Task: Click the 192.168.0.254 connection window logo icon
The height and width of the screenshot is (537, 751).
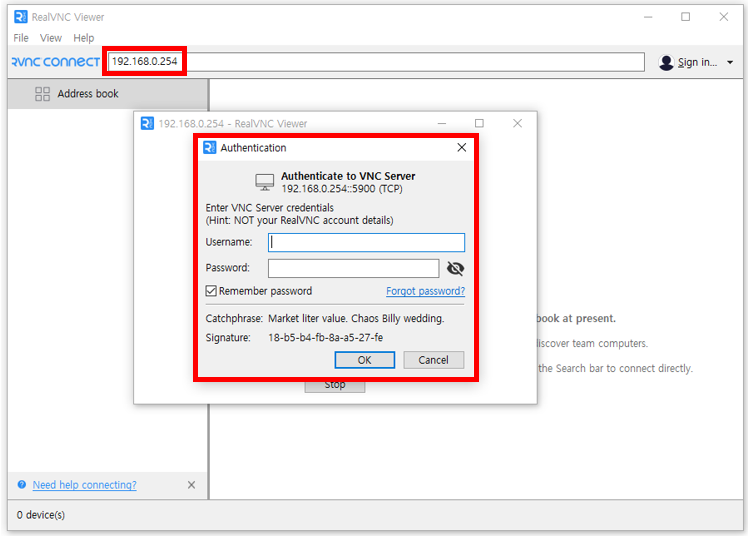Action: coord(147,124)
